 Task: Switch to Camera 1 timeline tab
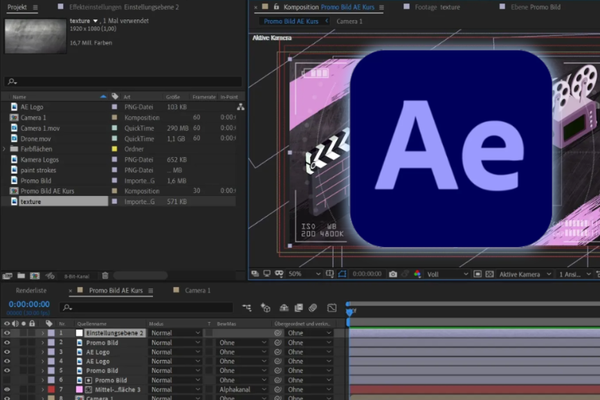pyautogui.click(x=200, y=290)
